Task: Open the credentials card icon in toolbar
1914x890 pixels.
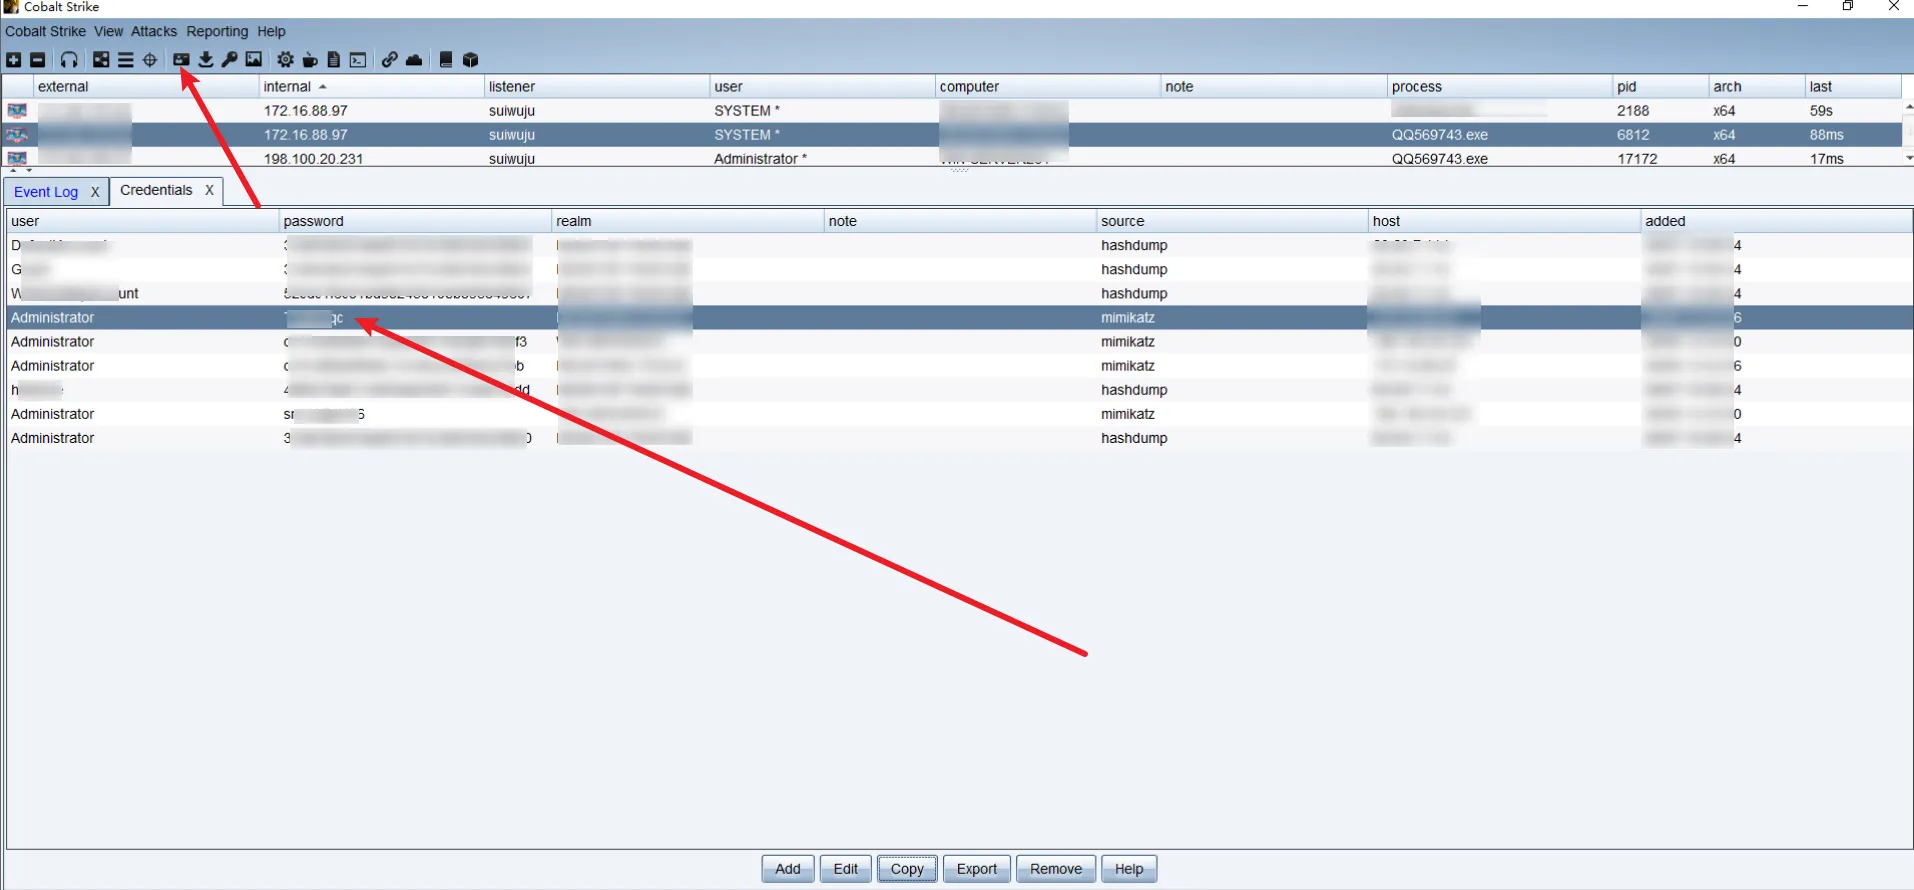Action: point(181,60)
